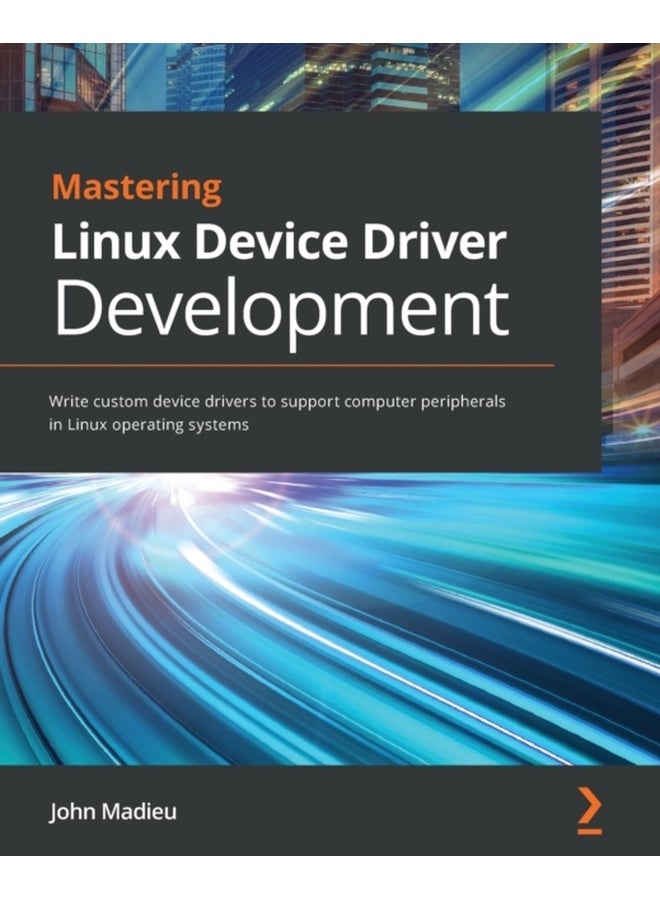Click the orange word "Mastering"
This screenshot has width=660, height=900.
[137, 189]
